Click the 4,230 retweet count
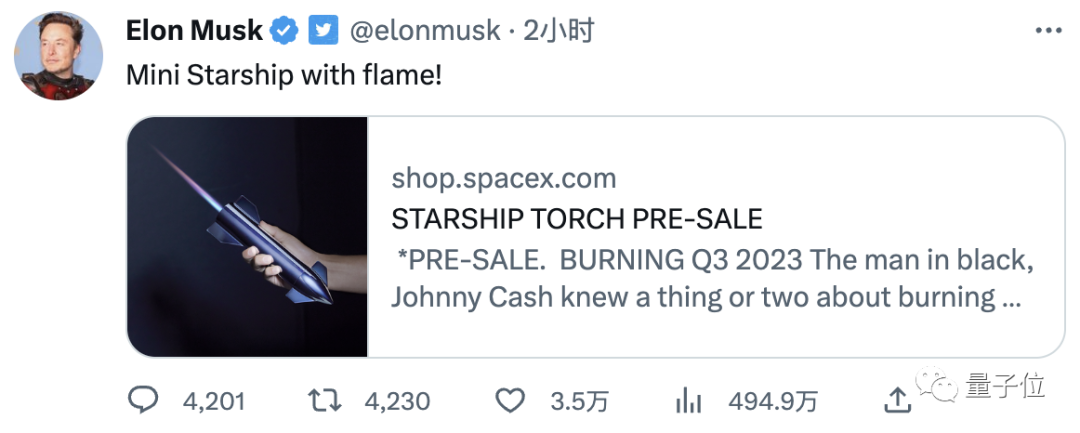Viewport: 1080px width, 433px height. click(x=397, y=402)
